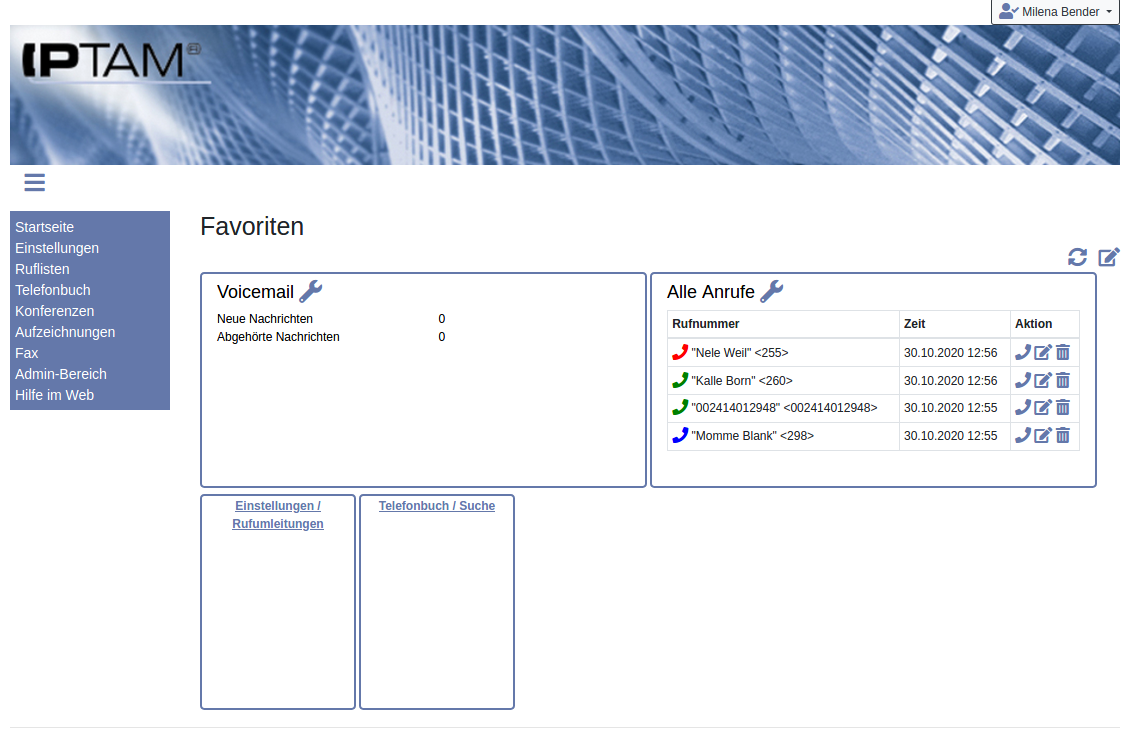This screenshot has height=730, width=1136.
Task: Open Einstellungen / Rufumleitungen link
Action: coord(278,515)
